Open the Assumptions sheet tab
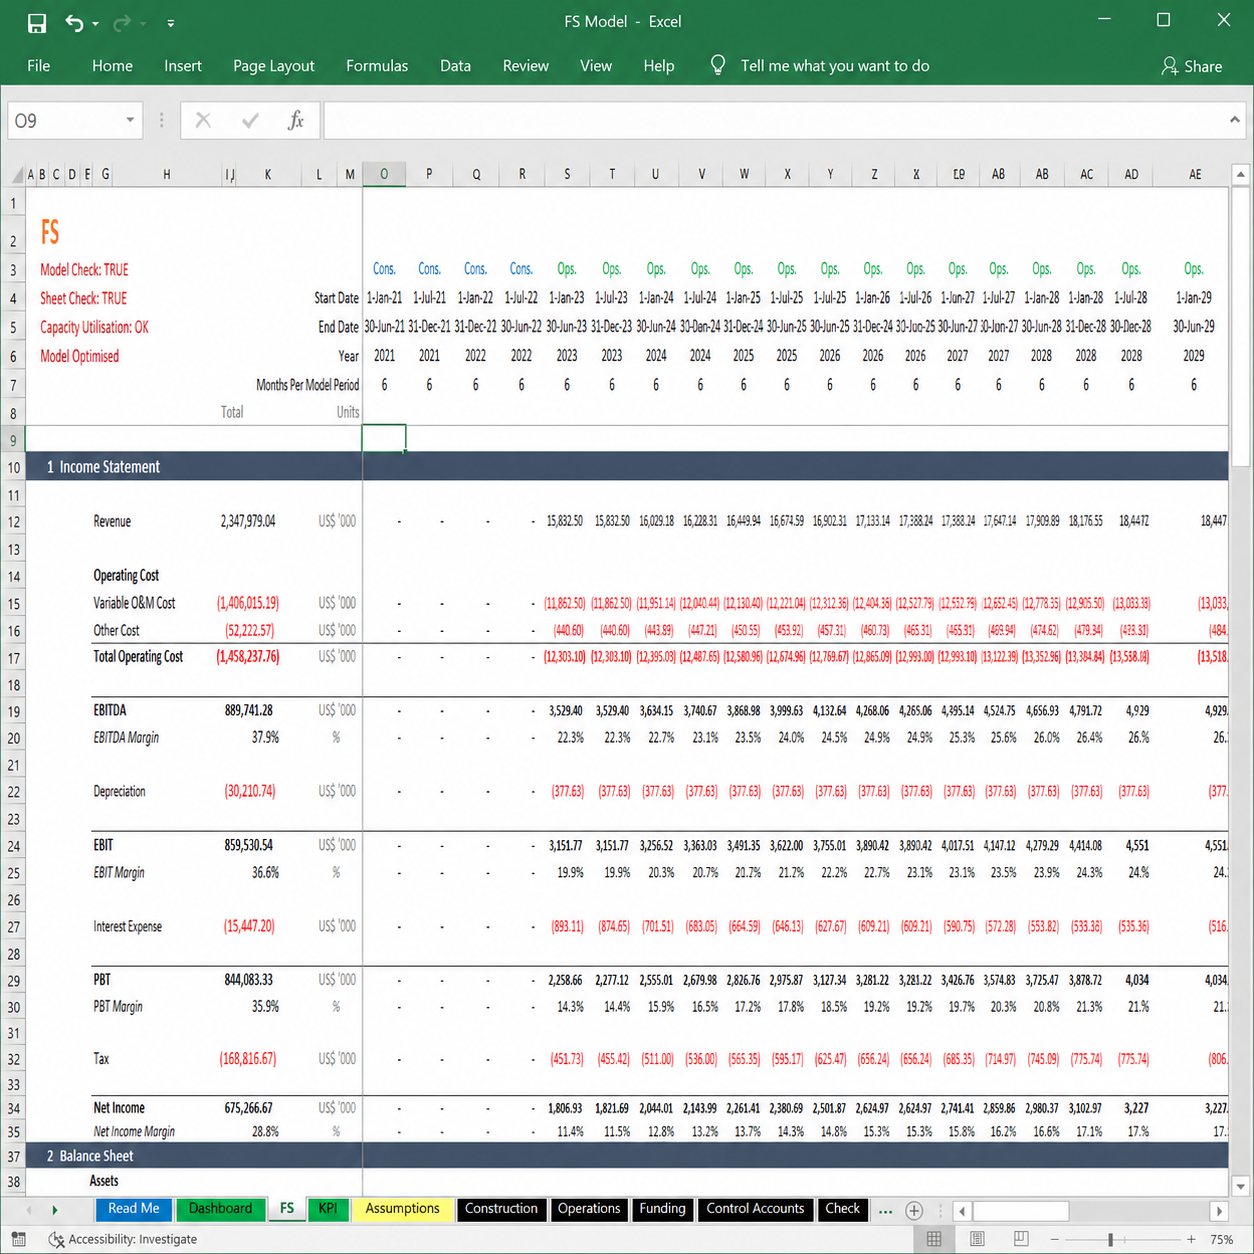The width and height of the screenshot is (1254, 1254). (x=402, y=1209)
